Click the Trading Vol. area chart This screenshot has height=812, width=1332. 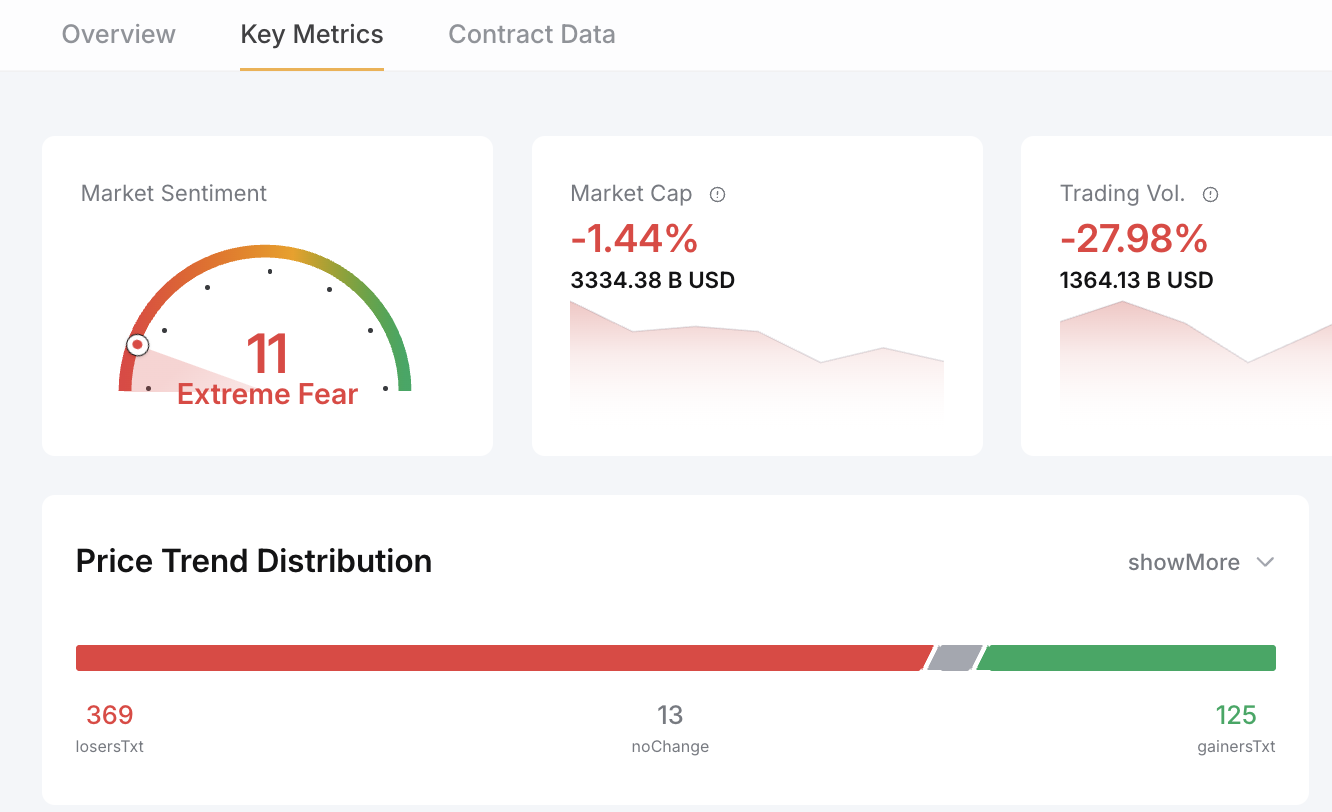click(x=1196, y=358)
